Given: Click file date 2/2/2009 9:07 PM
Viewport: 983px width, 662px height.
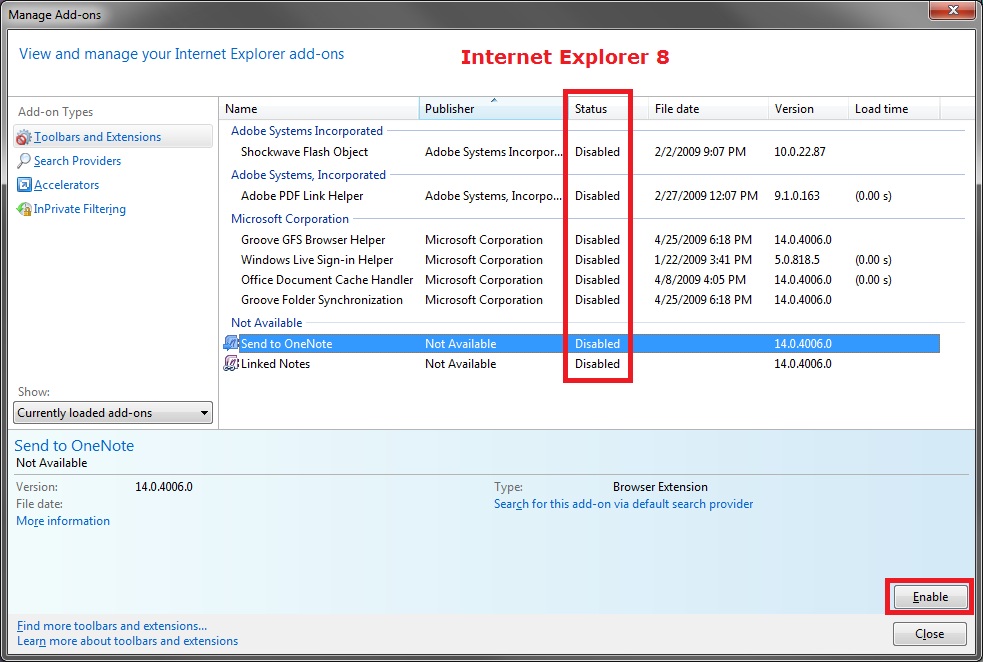Looking at the screenshot, I should (x=700, y=152).
